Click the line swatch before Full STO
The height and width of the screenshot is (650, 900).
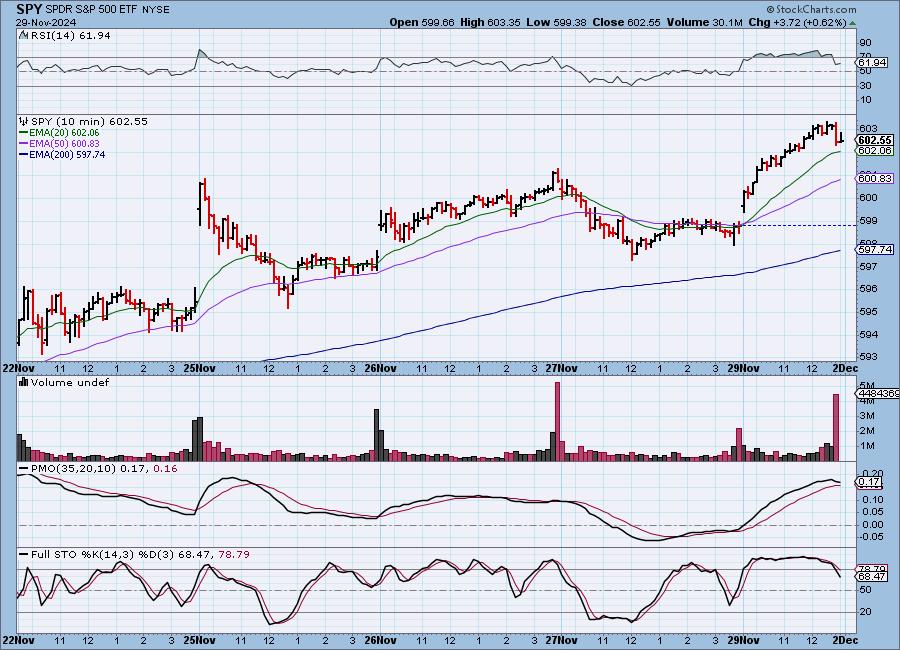pos(24,555)
